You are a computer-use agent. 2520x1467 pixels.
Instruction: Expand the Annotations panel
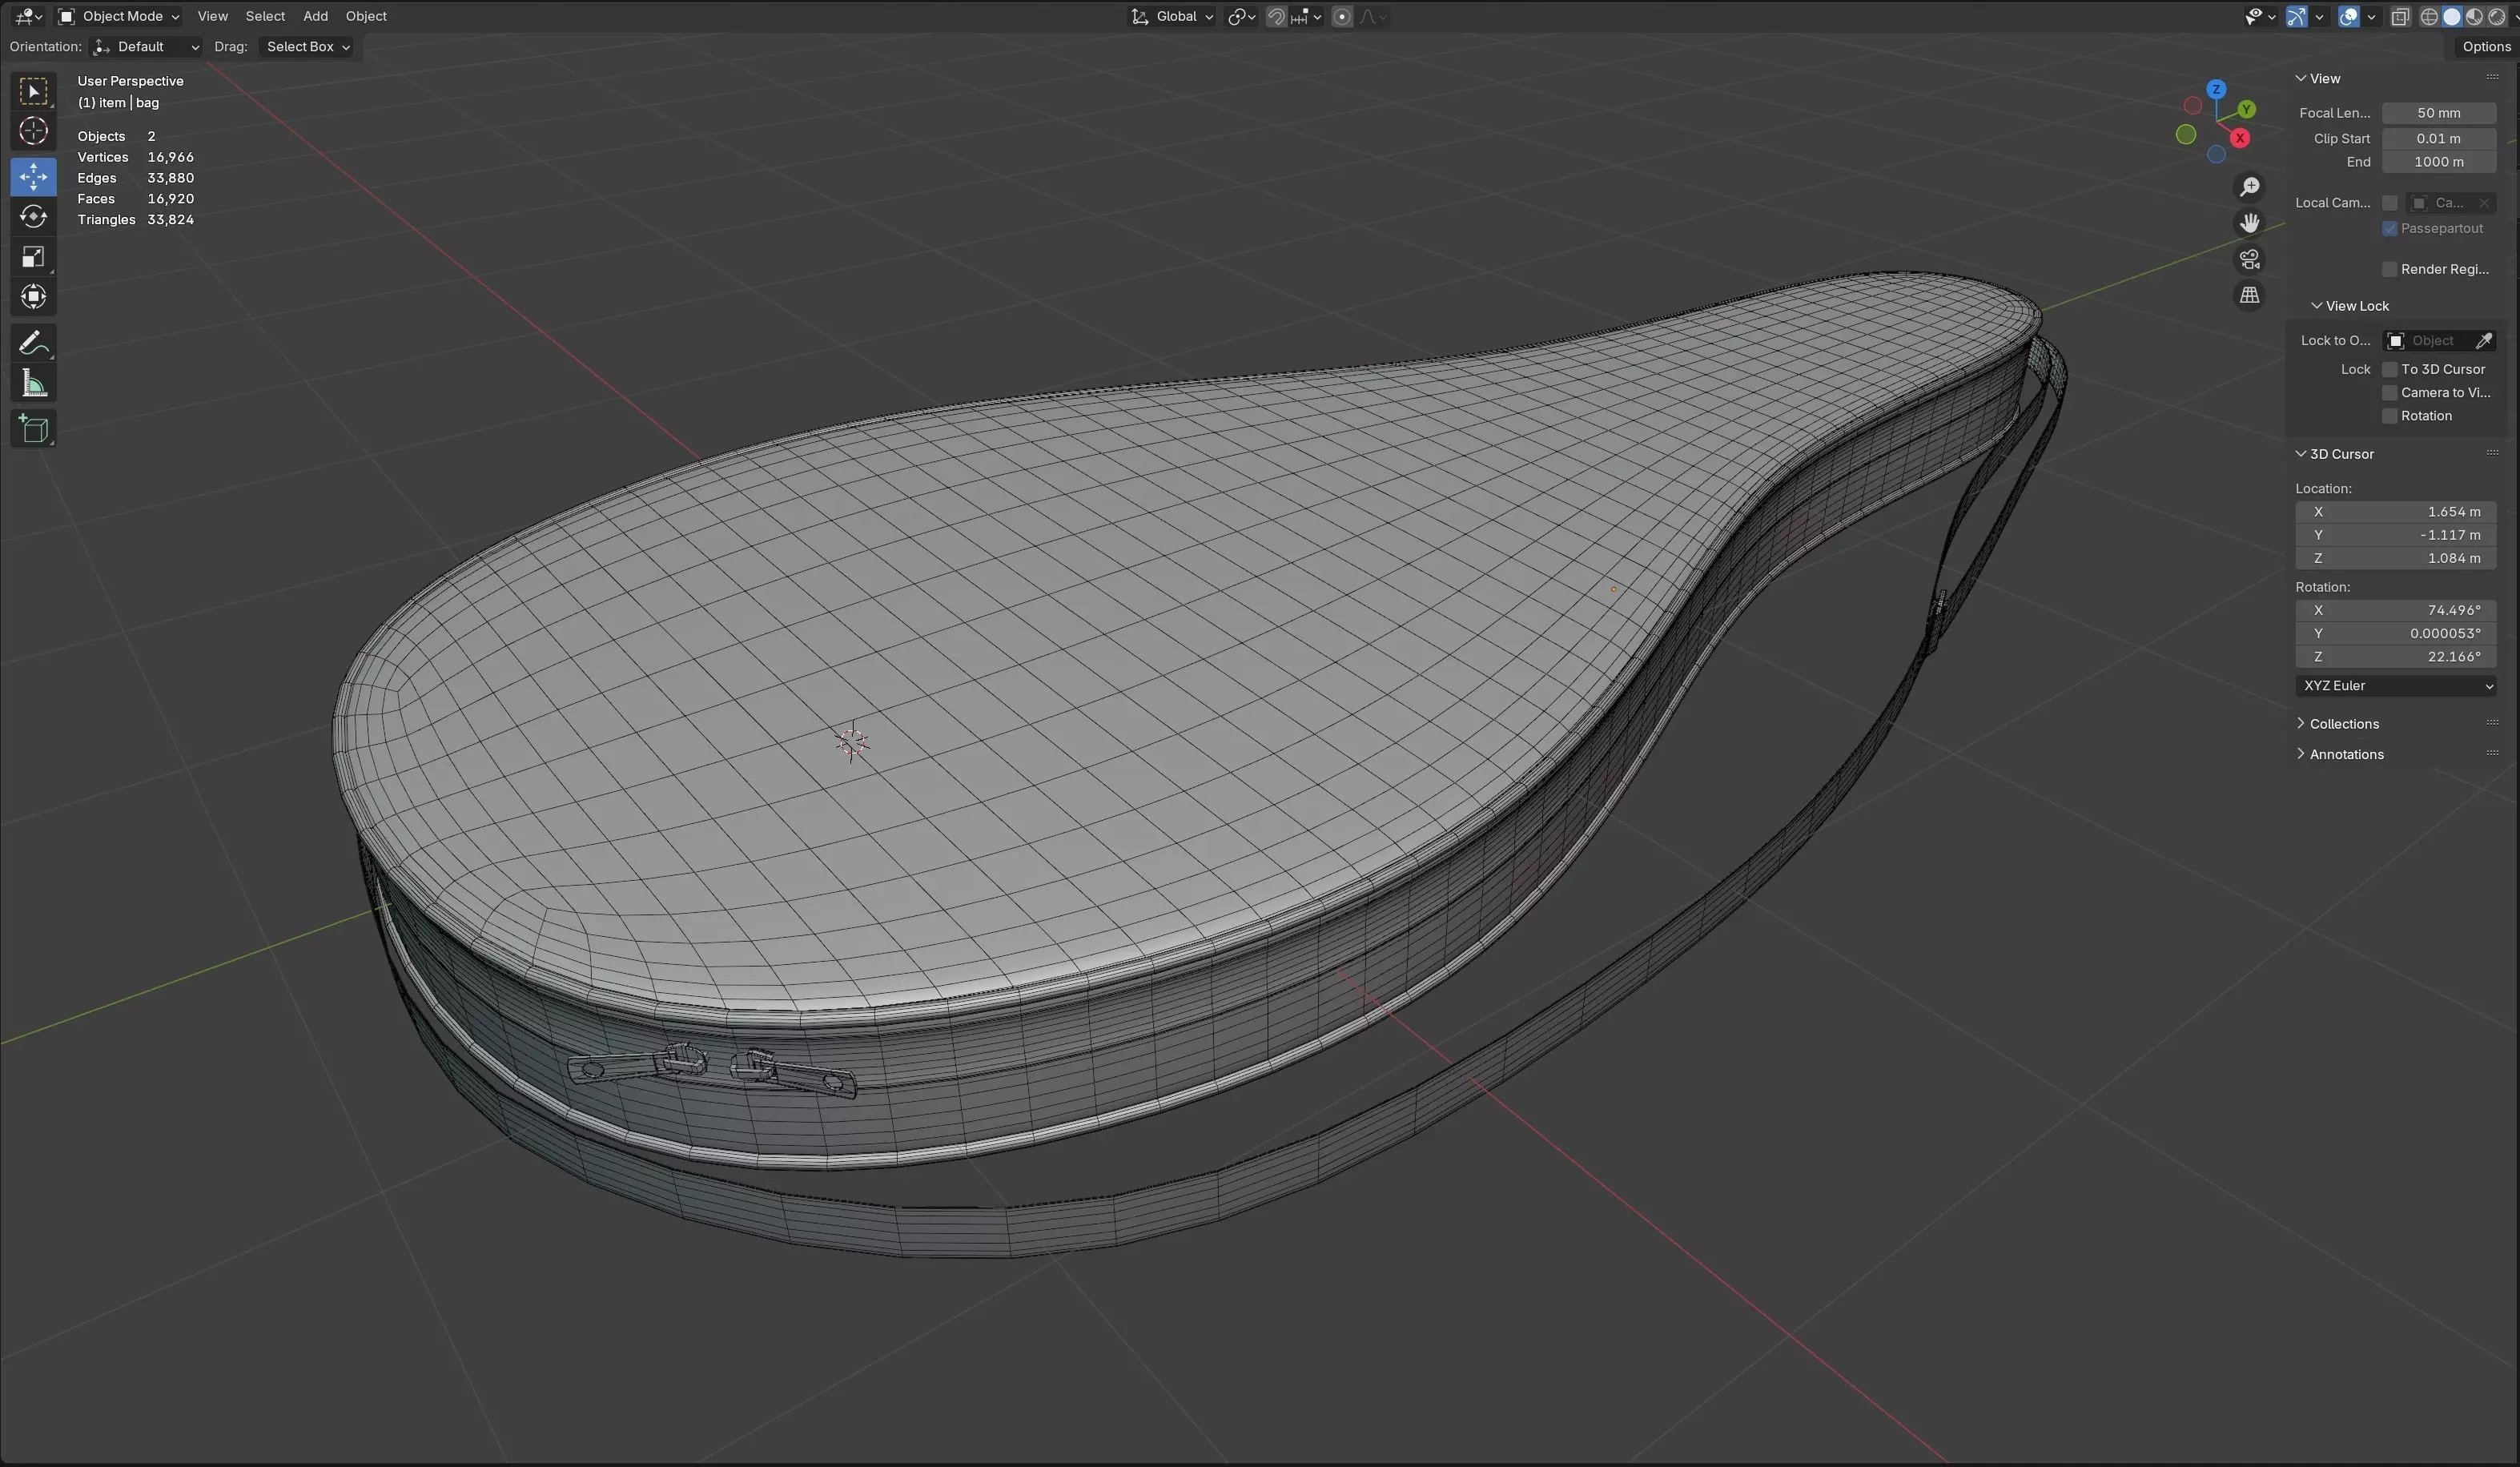2339,755
